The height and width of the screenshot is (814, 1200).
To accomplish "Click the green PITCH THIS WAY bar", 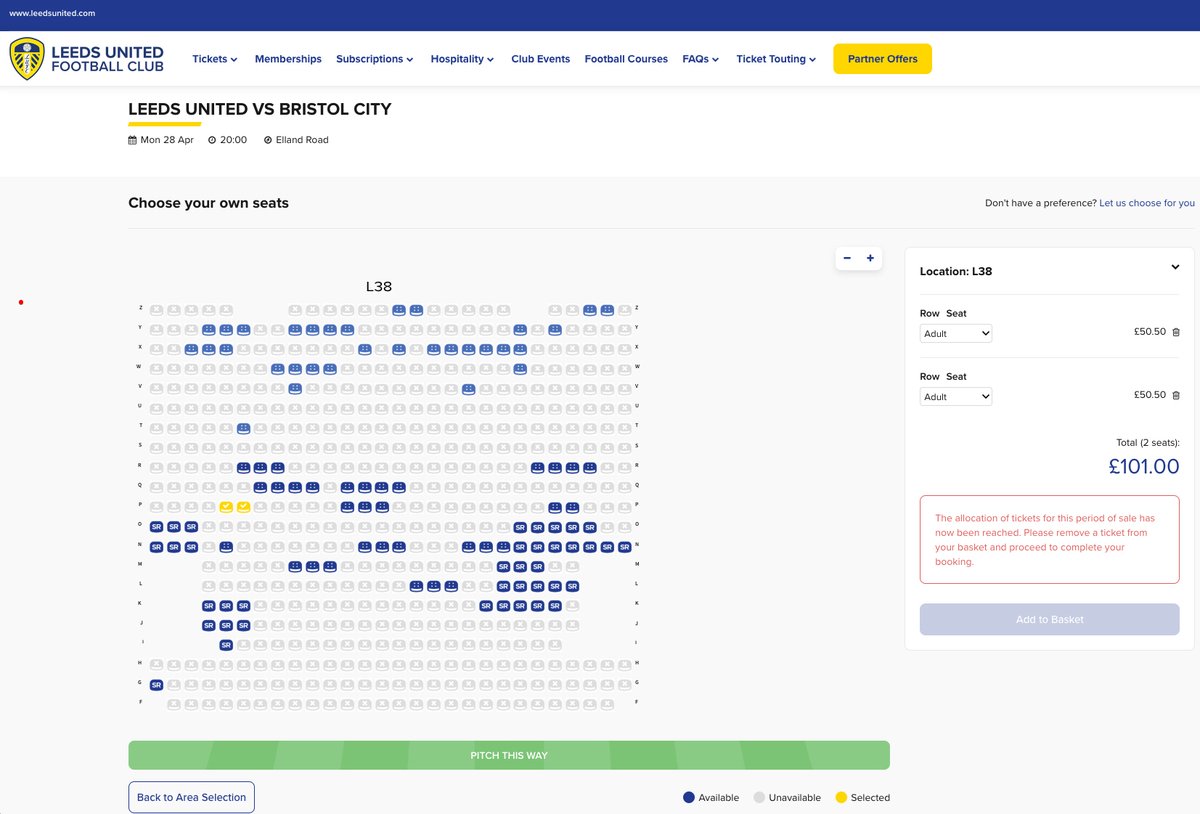I will tap(509, 755).
